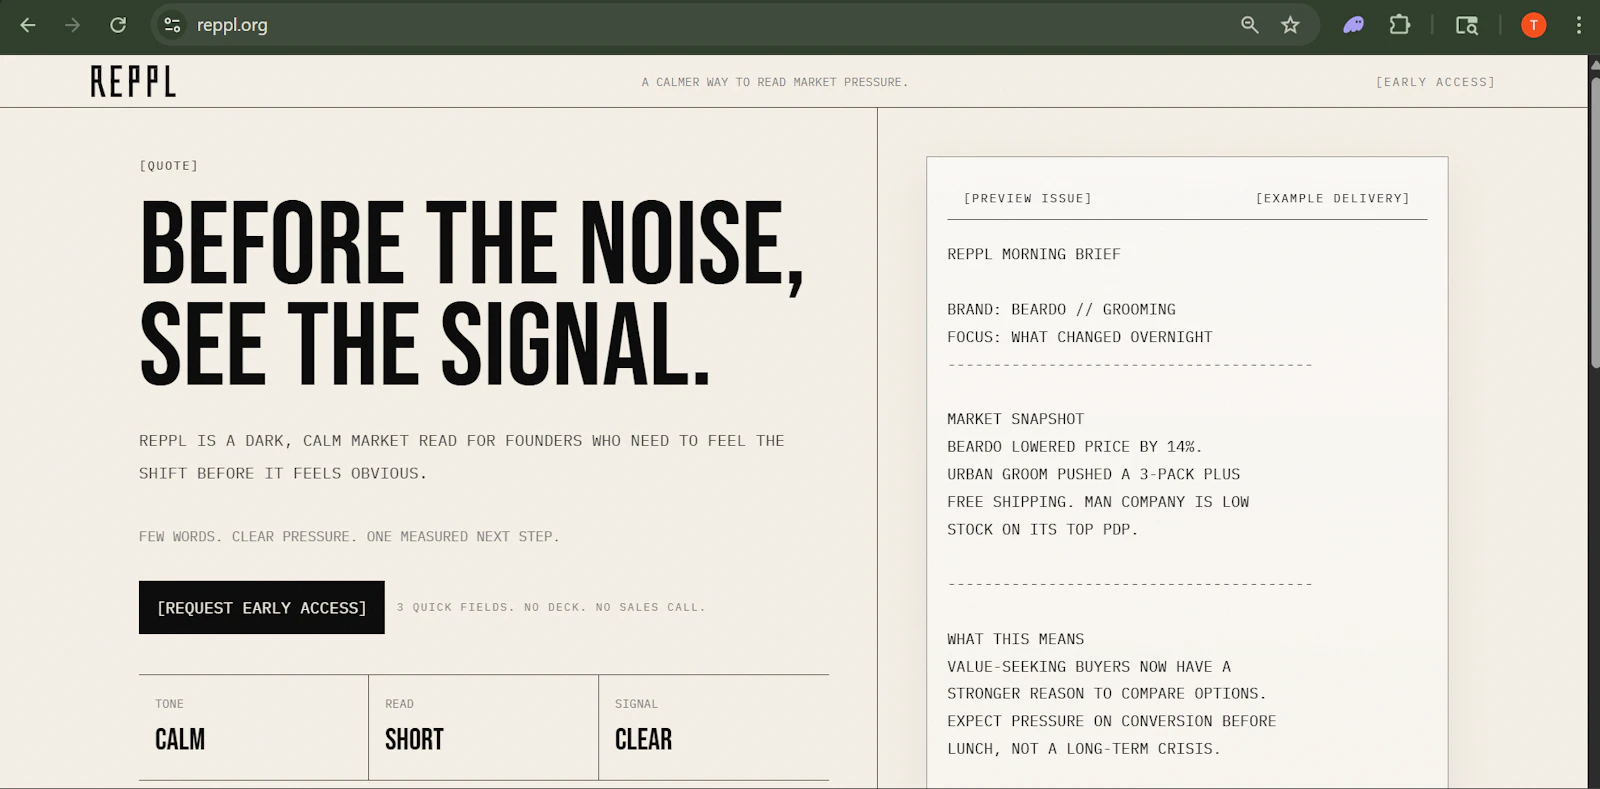Click the line 'LUNCH, NOT A LONG-TERM CRISIS.'
This screenshot has height=789, width=1600.
(1084, 748)
